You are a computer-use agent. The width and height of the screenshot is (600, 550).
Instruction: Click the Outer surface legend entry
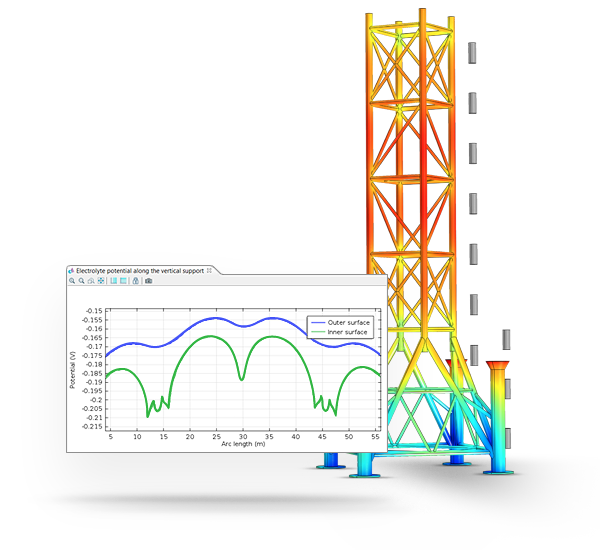click(344, 323)
